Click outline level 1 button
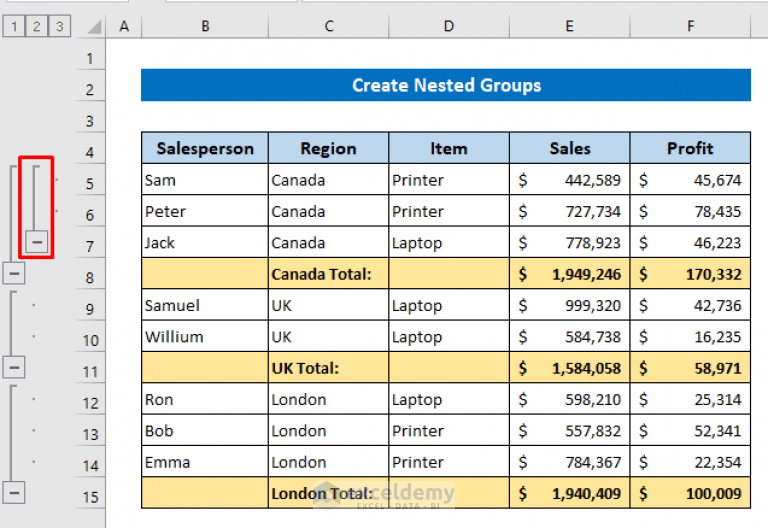This screenshot has height=528, width=768. coord(14,26)
